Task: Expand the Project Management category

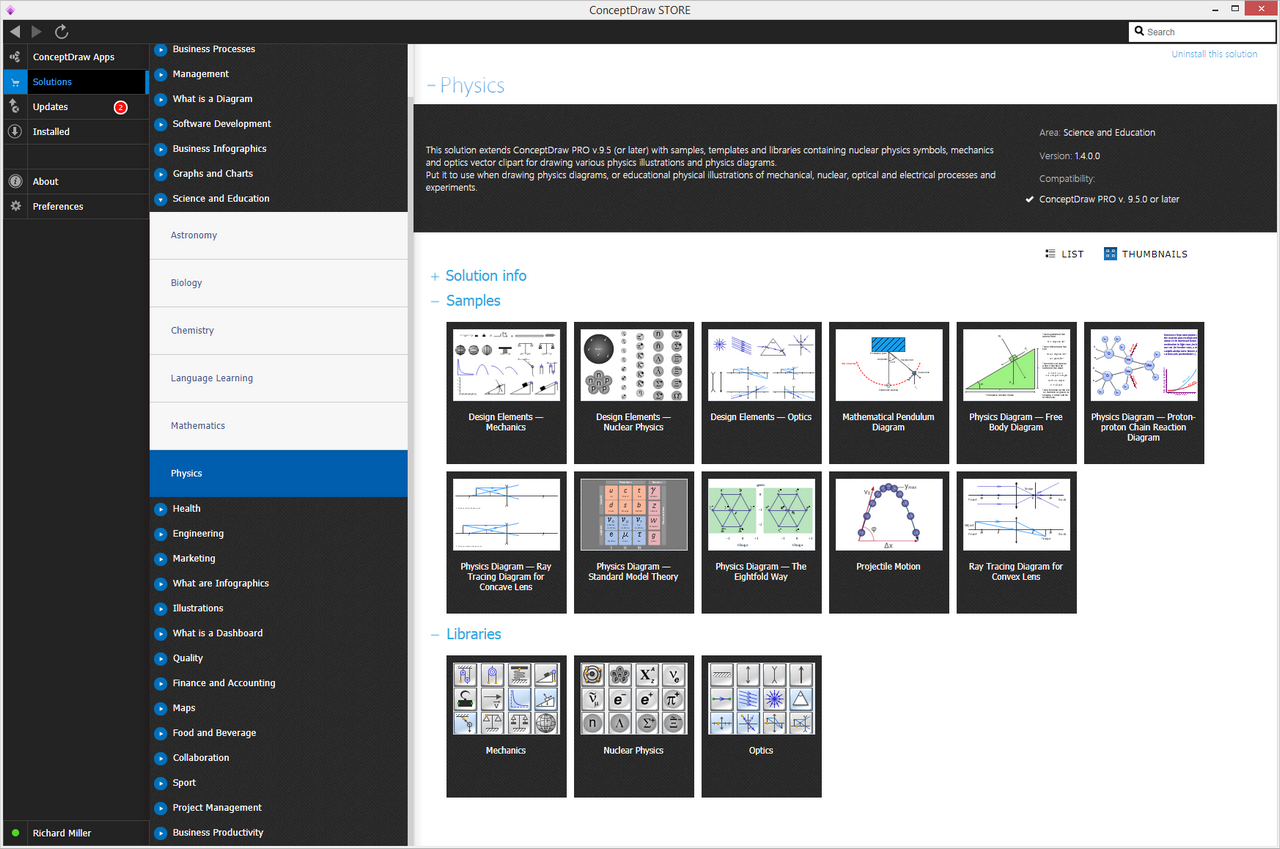Action: [161, 808]
